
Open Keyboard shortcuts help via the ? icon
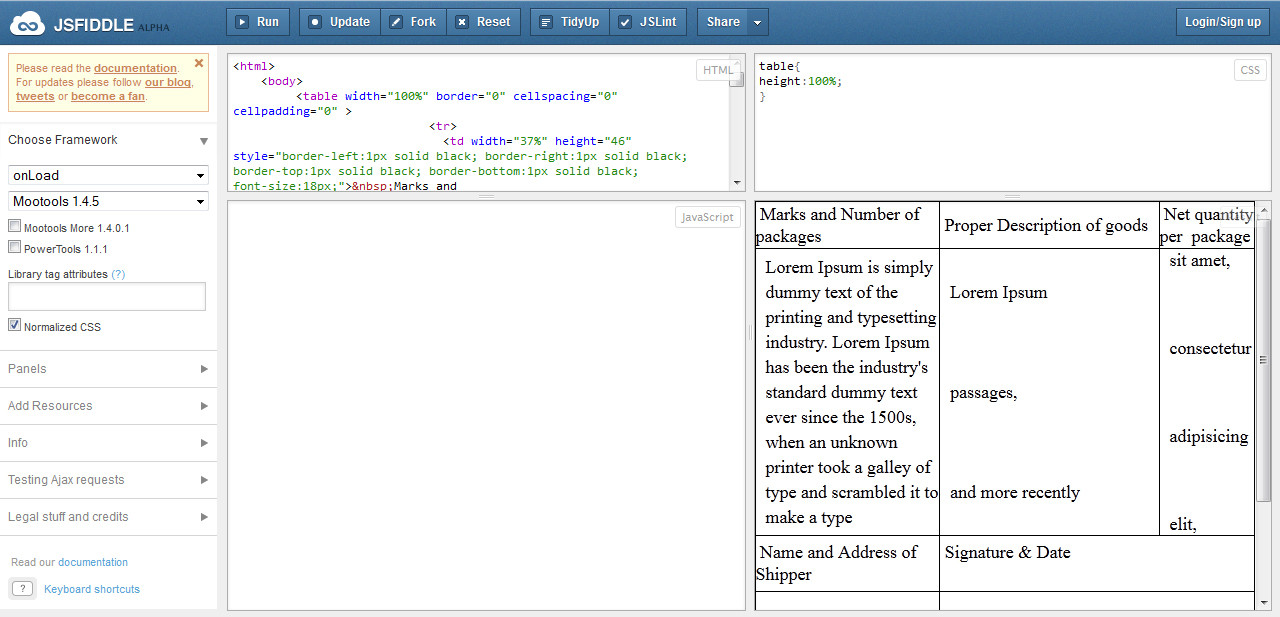pos(22,589)
